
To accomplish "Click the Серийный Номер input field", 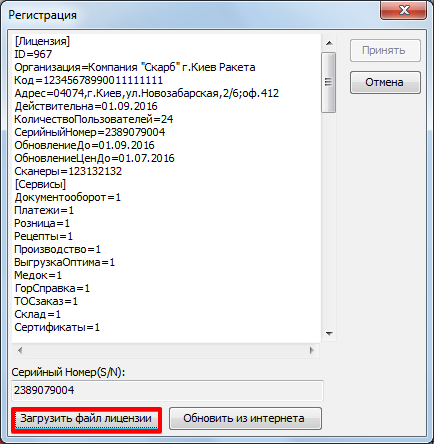I will 167,390.
